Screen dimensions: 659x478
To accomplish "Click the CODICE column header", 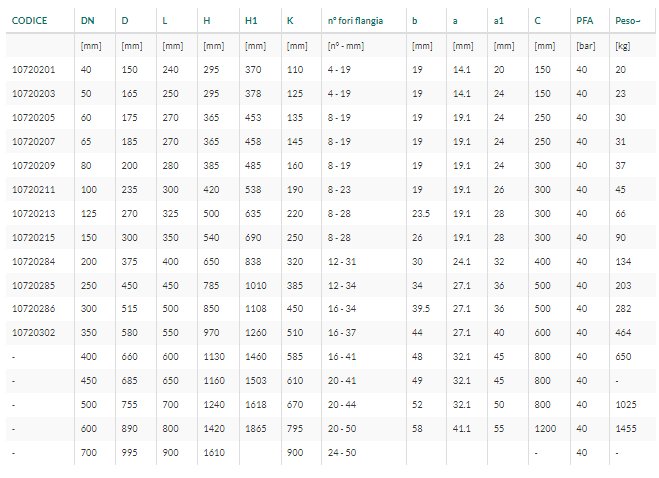I will tap(29, 21).
